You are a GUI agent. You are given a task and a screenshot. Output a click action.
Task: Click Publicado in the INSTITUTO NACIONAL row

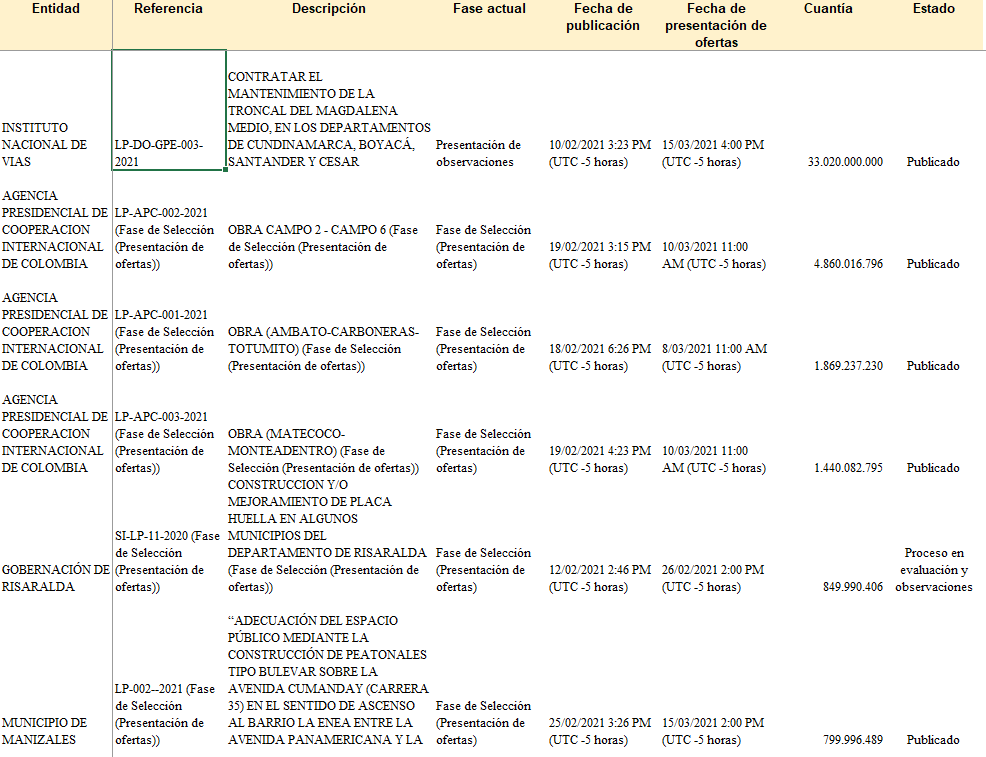(x=933, y=162)
